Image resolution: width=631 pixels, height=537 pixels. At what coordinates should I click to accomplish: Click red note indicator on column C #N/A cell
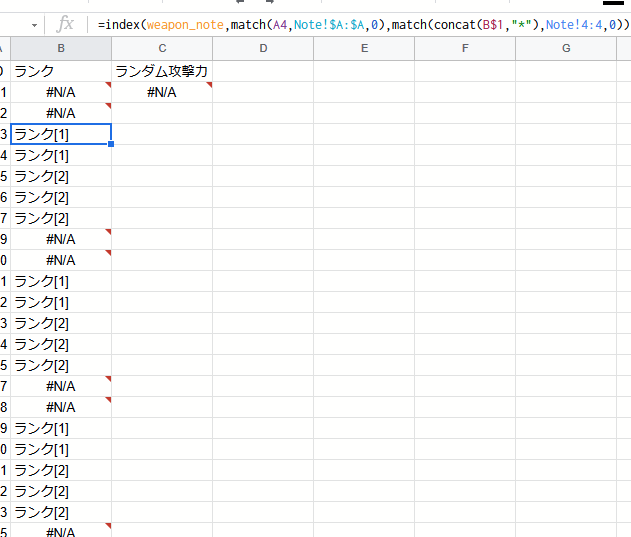tap(209, 85)
